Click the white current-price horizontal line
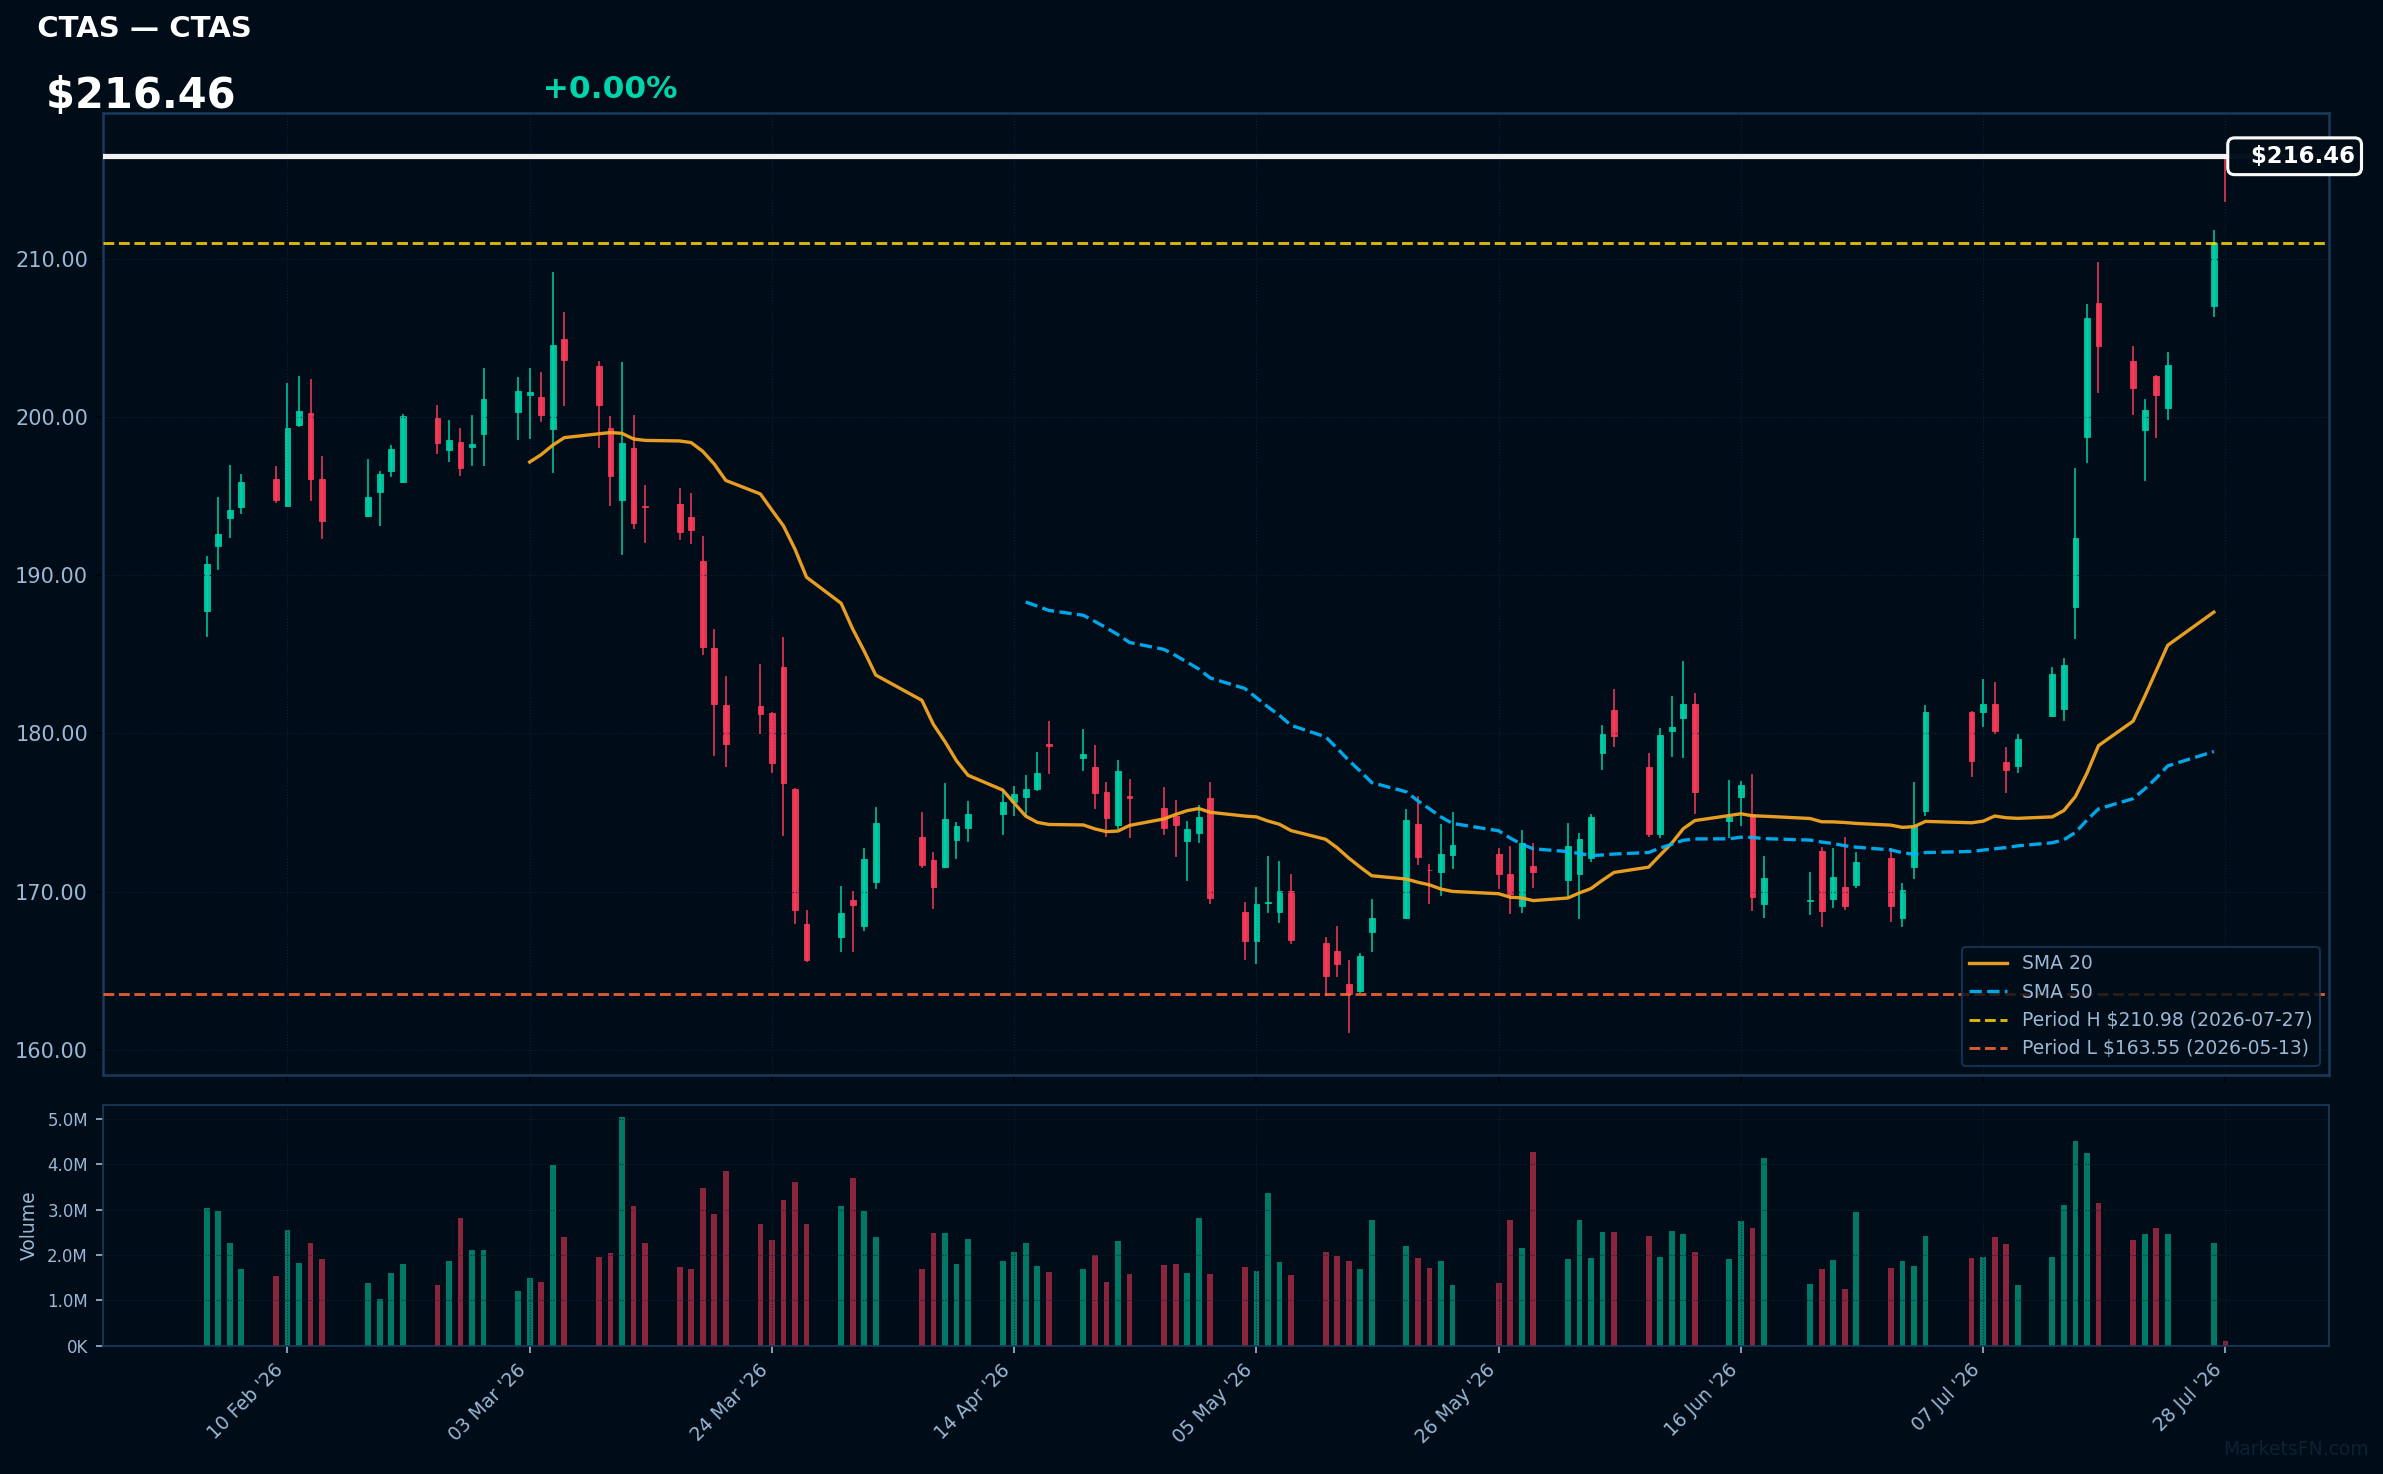 (1165, 156)
